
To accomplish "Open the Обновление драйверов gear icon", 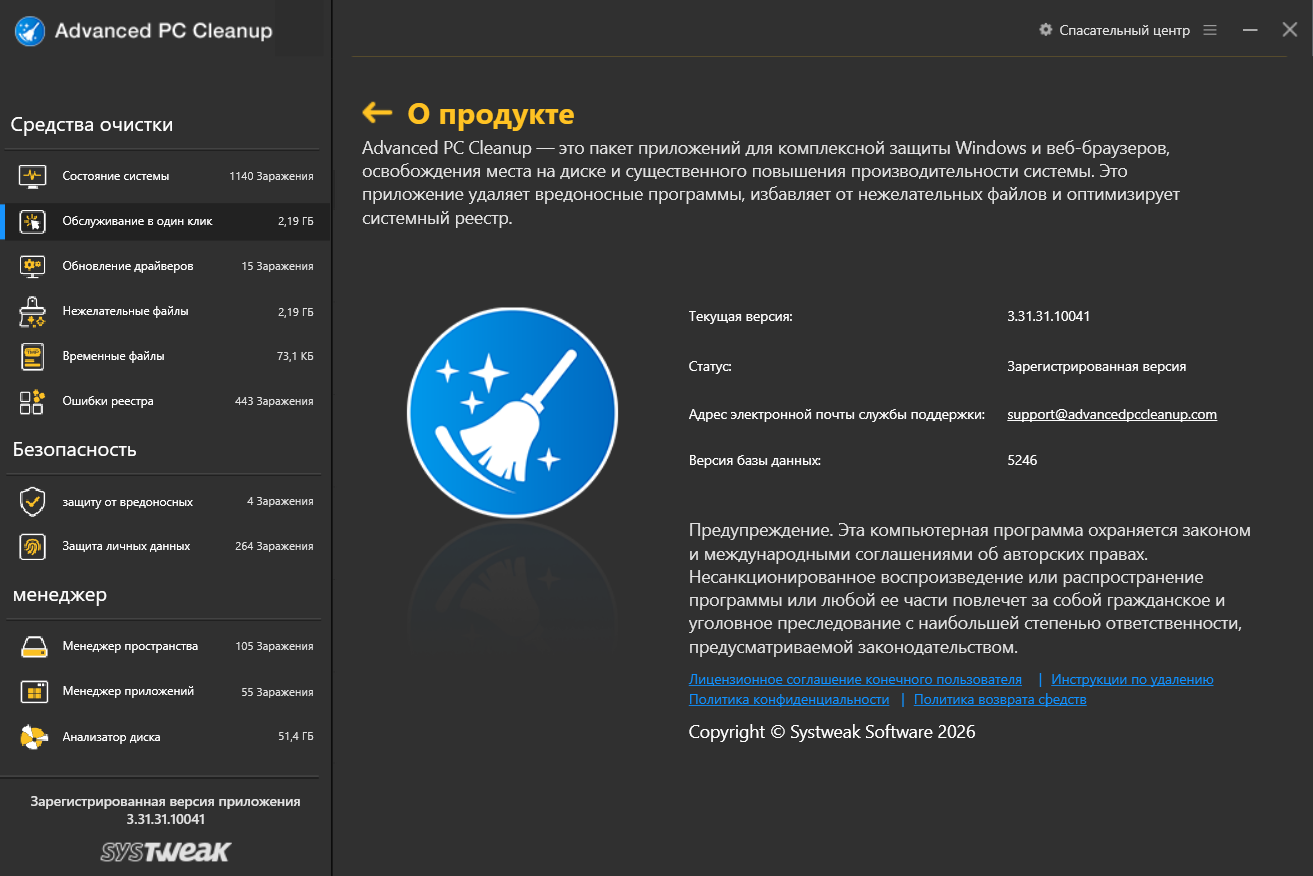I will click(x=33, y=266).
